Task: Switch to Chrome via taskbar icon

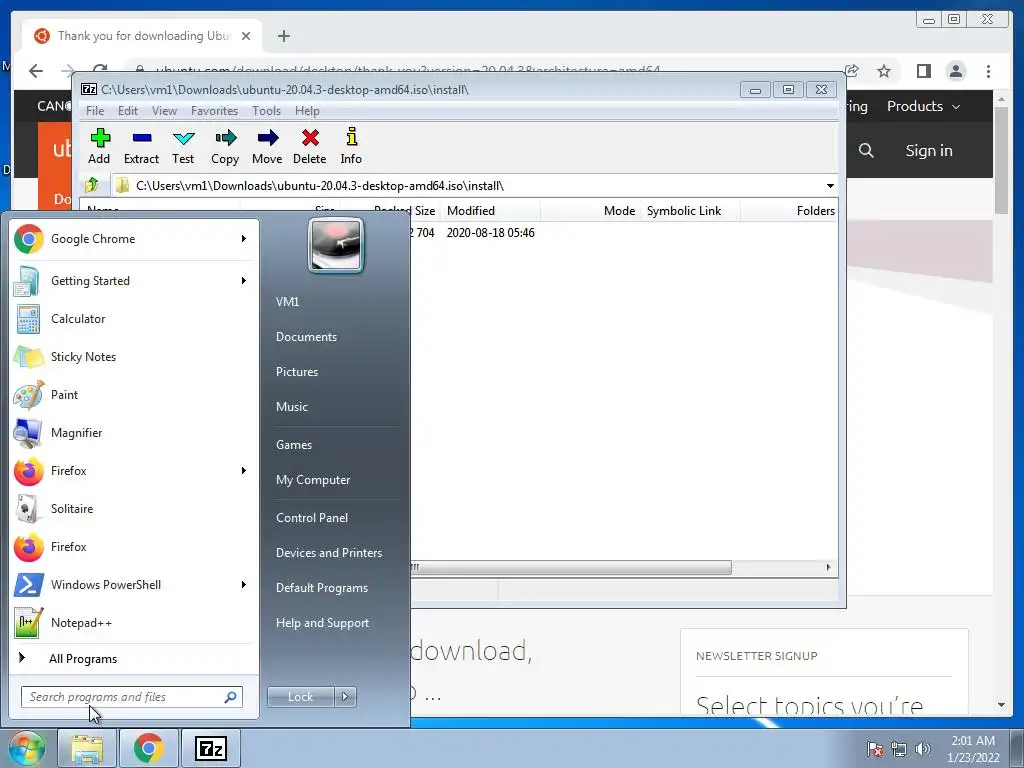Action: point(148,748)
